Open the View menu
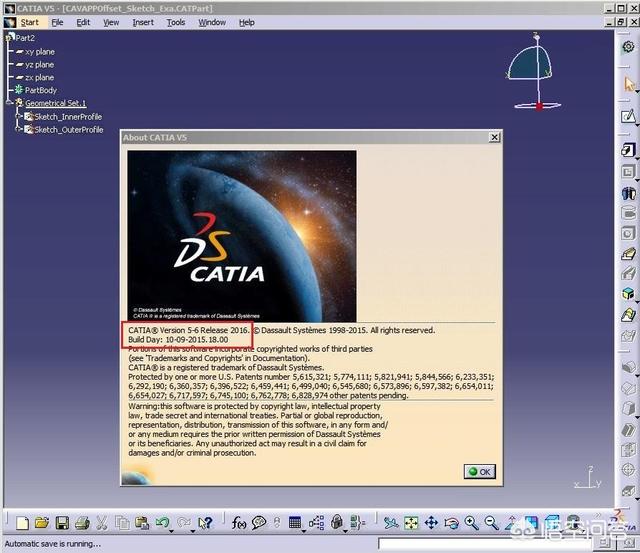This screenshot has height=553, width=640. pyautogui.click(x=111, y=22)
